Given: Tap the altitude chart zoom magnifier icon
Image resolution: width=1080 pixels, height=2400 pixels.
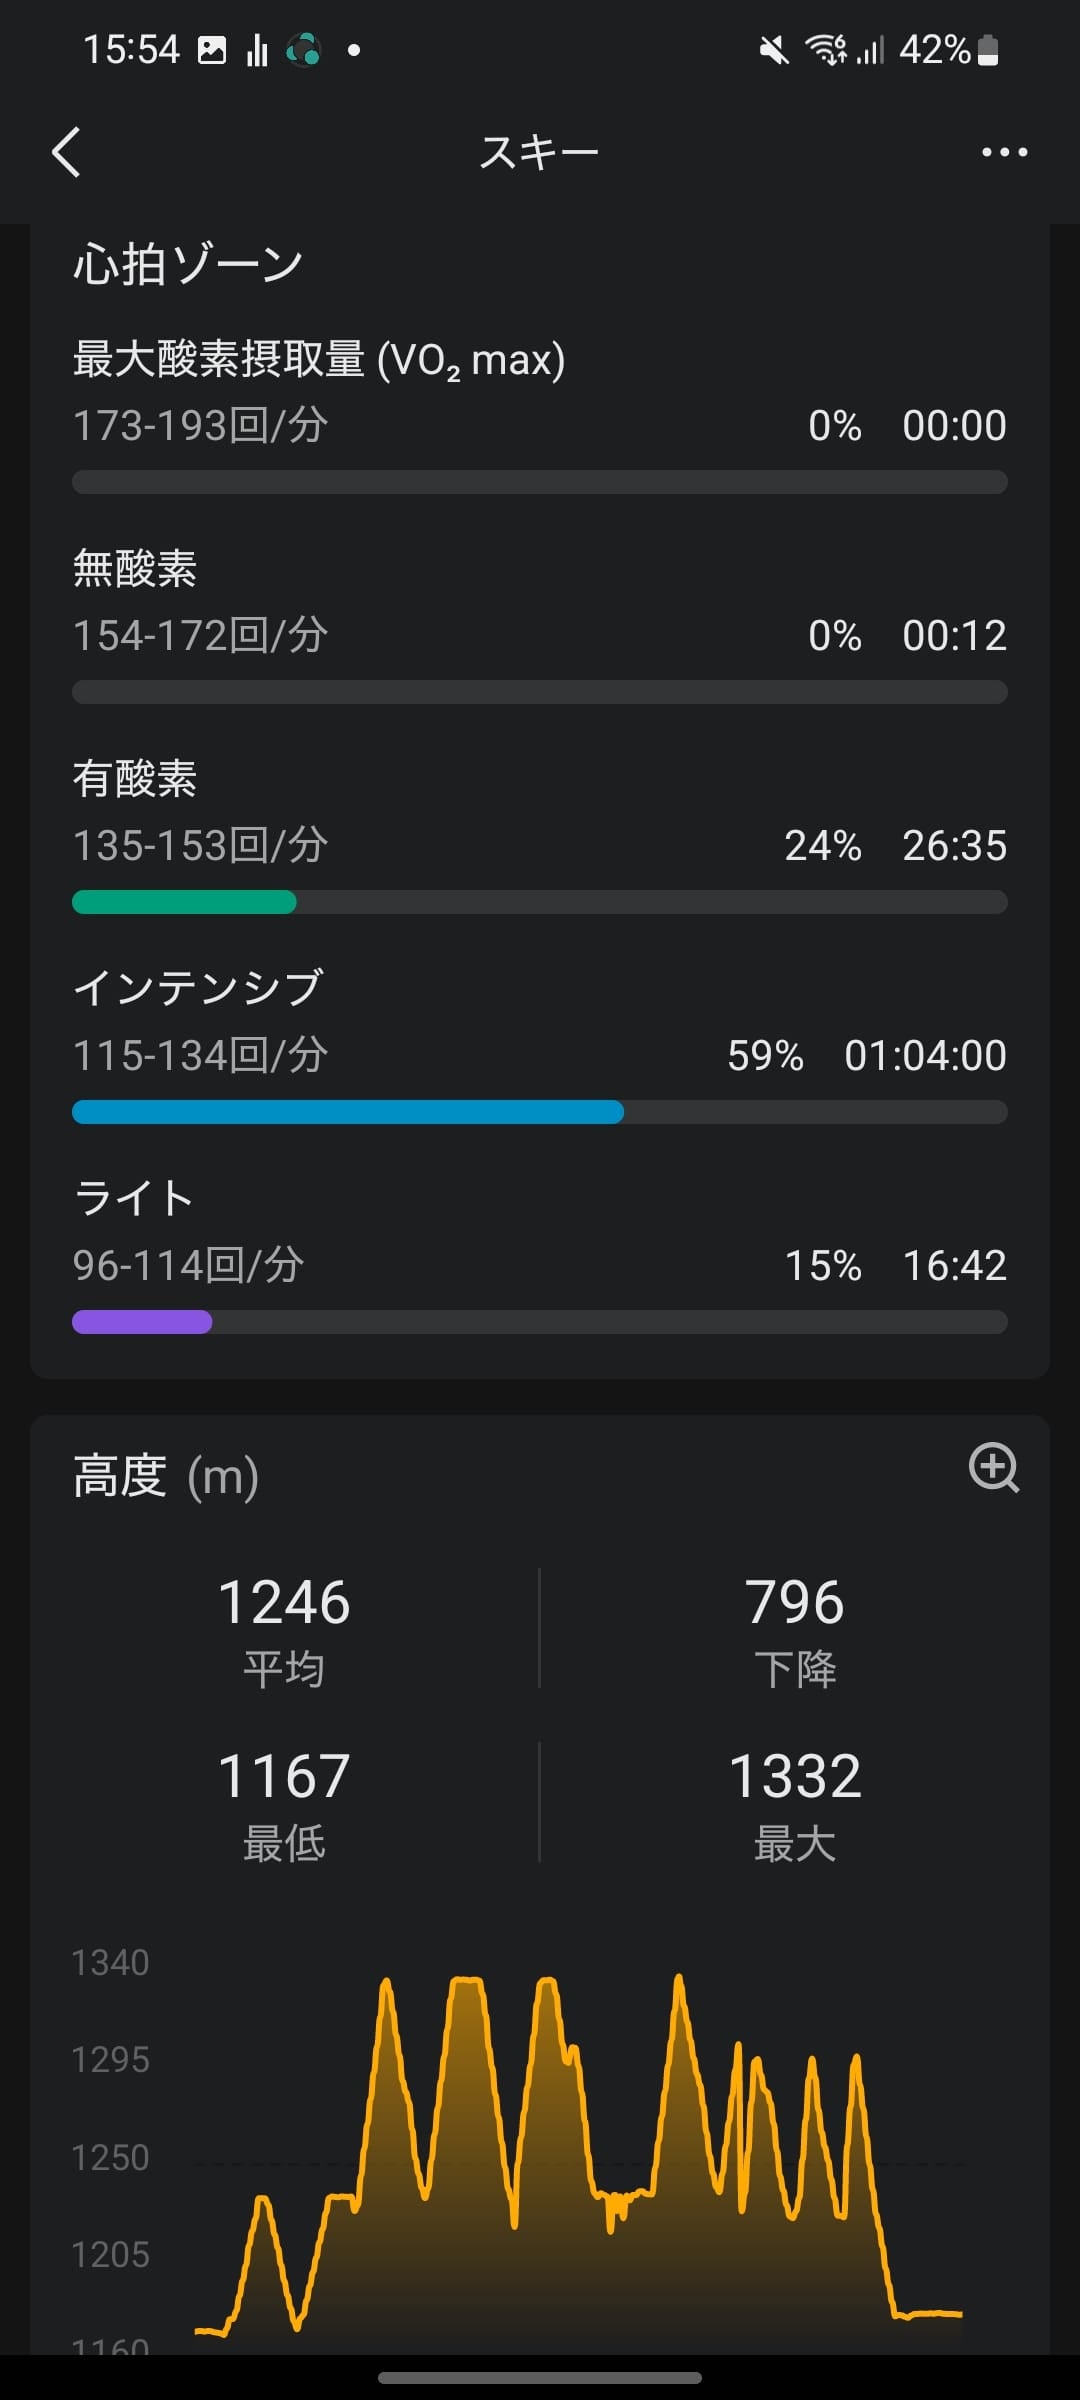Looking at the screenshot, I should (x=993, y=1468).
